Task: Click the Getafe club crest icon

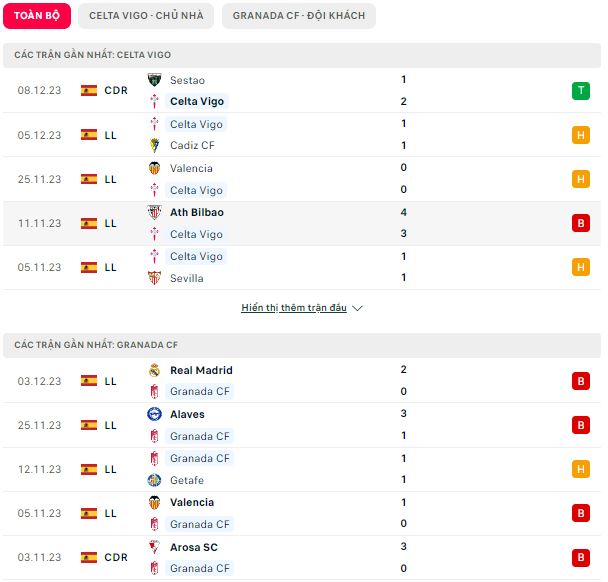Action: [154, 480]
